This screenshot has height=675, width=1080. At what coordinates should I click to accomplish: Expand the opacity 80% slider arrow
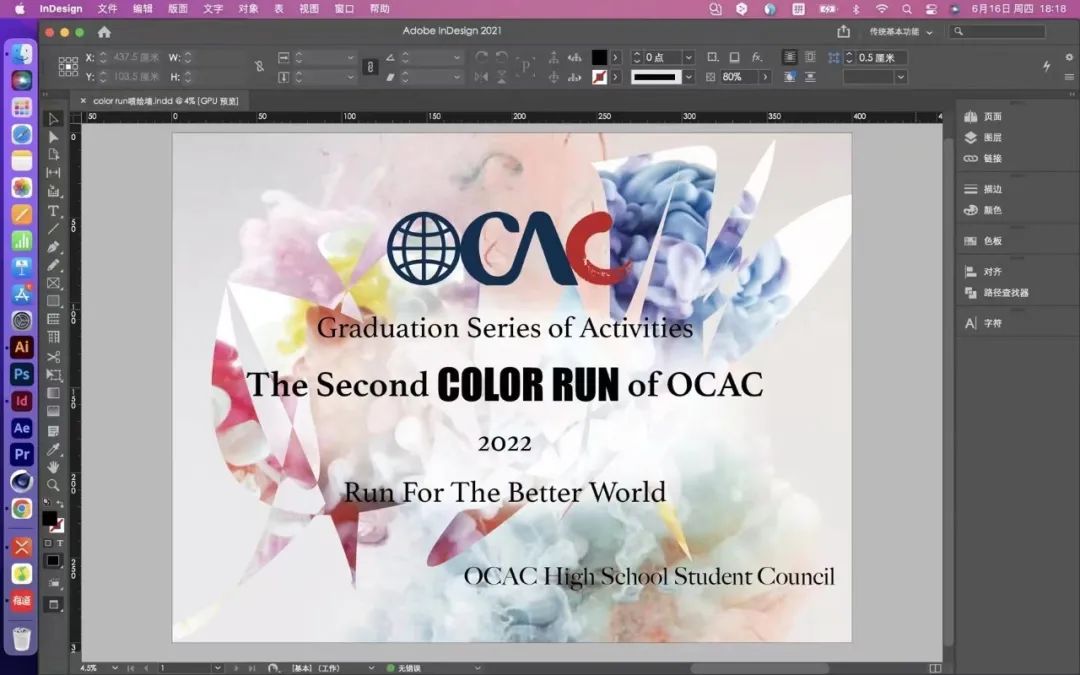click(765, 77)
